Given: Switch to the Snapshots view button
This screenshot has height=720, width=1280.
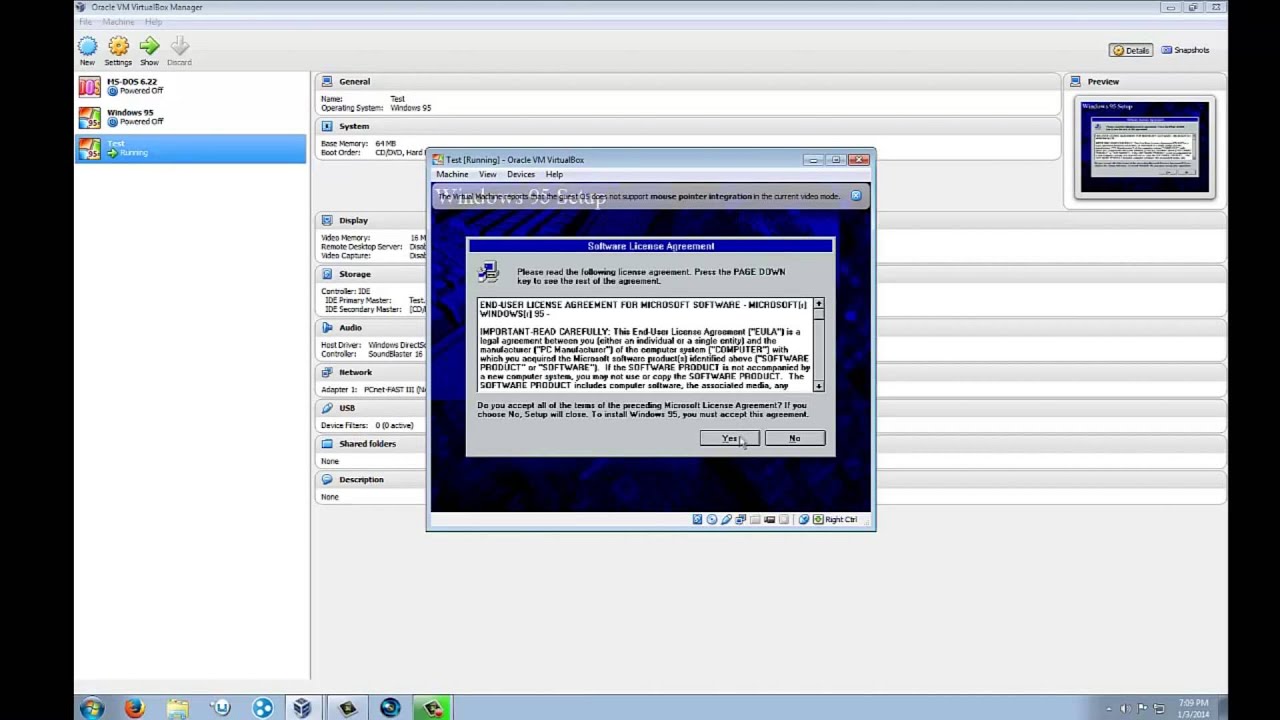Looking at the screenshot, I should coord(1186,50).
